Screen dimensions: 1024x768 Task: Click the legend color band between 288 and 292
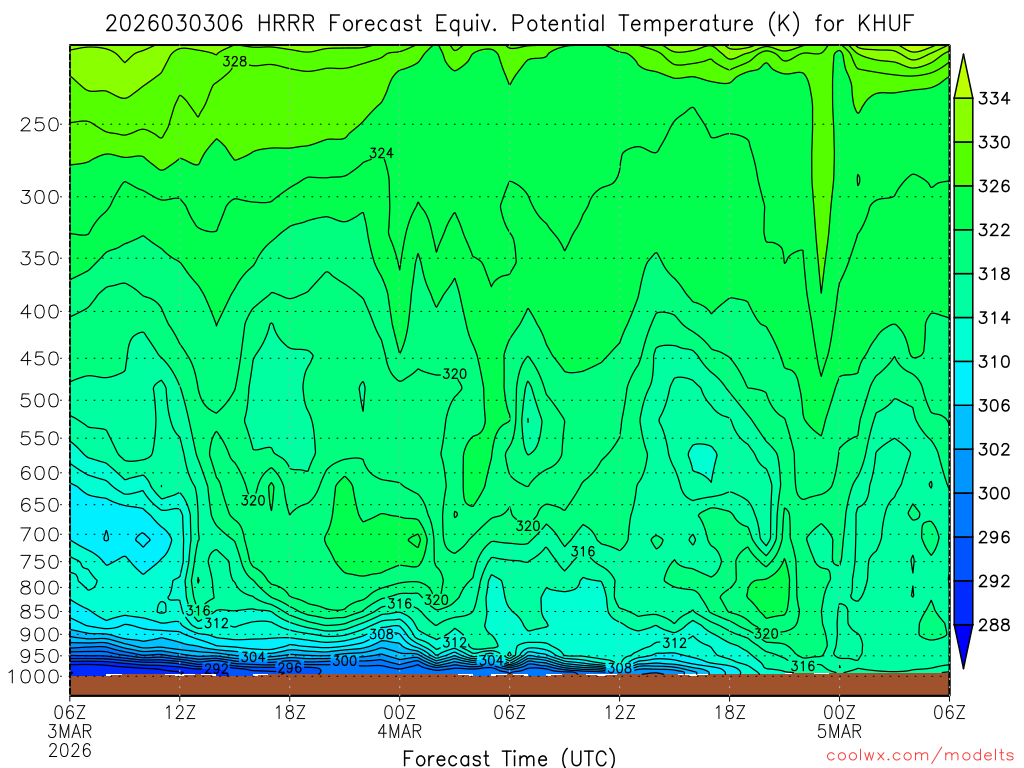(x=963, y=603)
